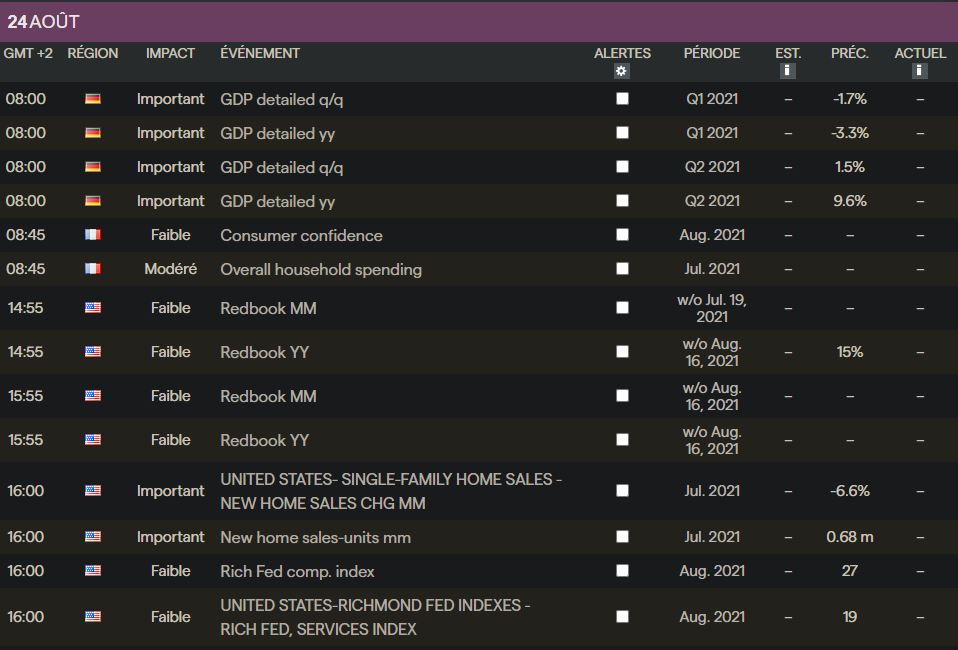
Task: Click US flag in Richmond Fed Services Index row
Action: (93, 616)
